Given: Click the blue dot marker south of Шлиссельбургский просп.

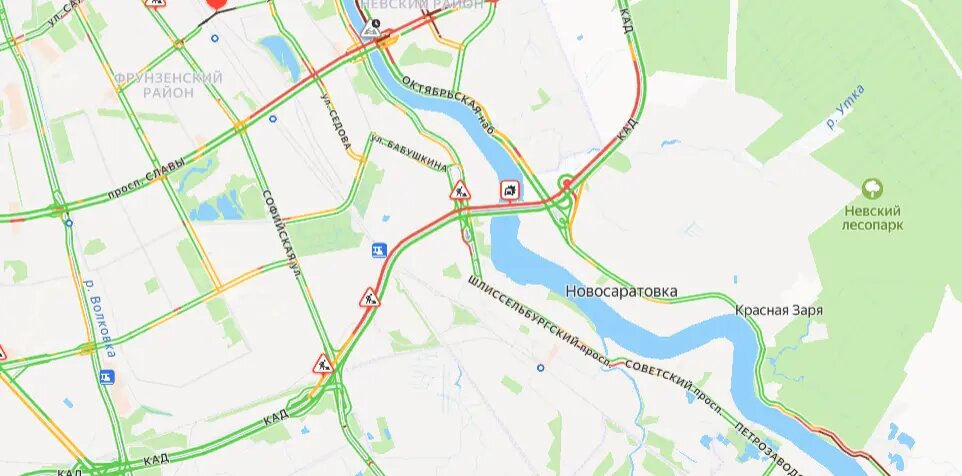Looking at the screenshot, I should [x=541, y=368].
